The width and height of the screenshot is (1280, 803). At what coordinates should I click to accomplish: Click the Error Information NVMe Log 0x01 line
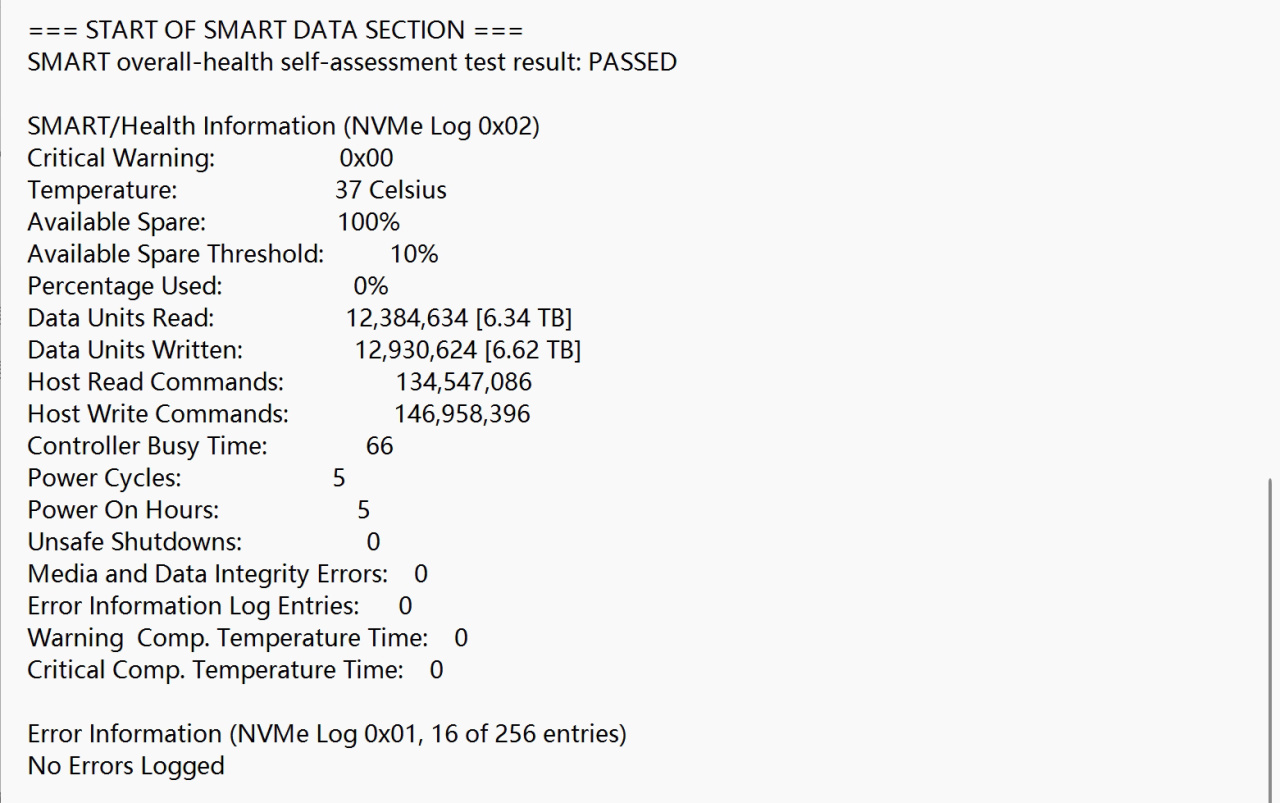click(x=326, y=734)
